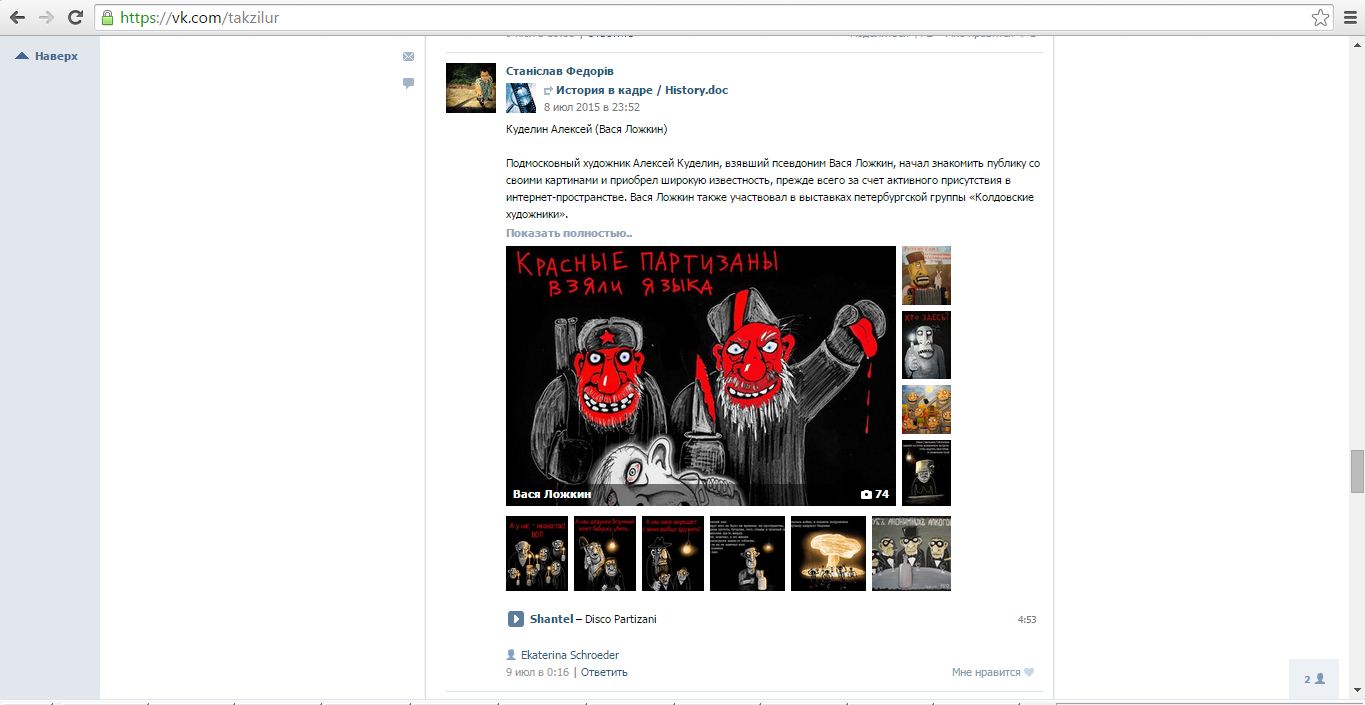This screenshot has width=1365, height=705.
Task: Open the Станіслав Федорів author name link
Action: [x=559, y=71]
